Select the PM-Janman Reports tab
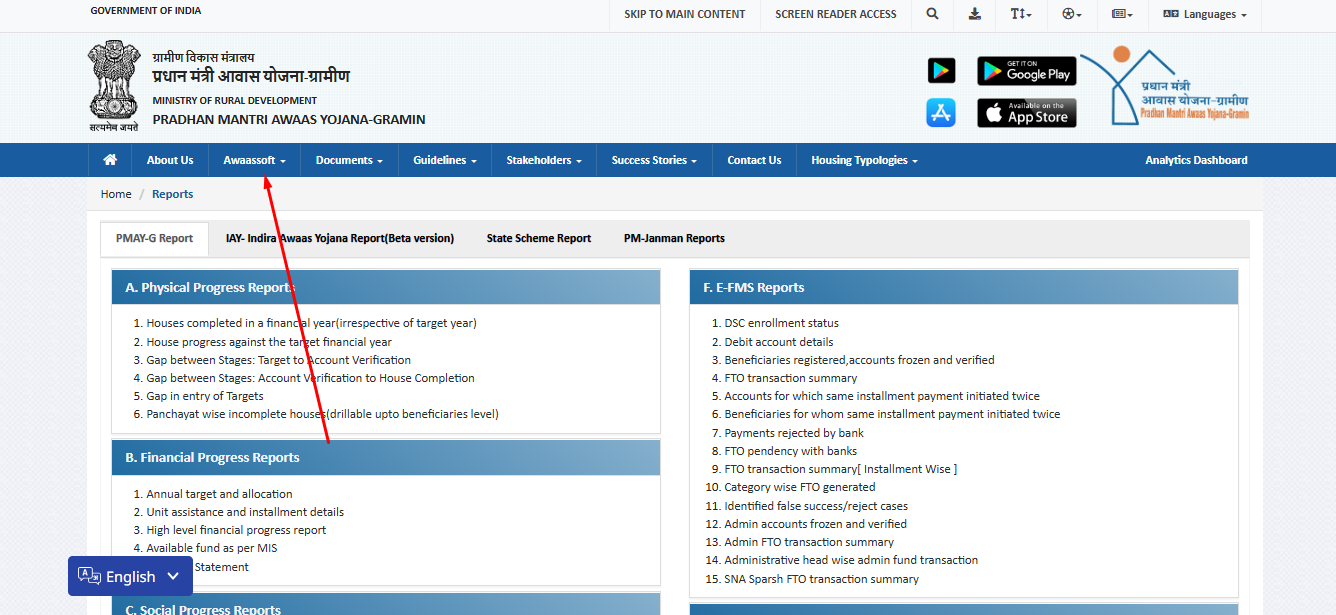1336x615 pixels. click(674, 238)
